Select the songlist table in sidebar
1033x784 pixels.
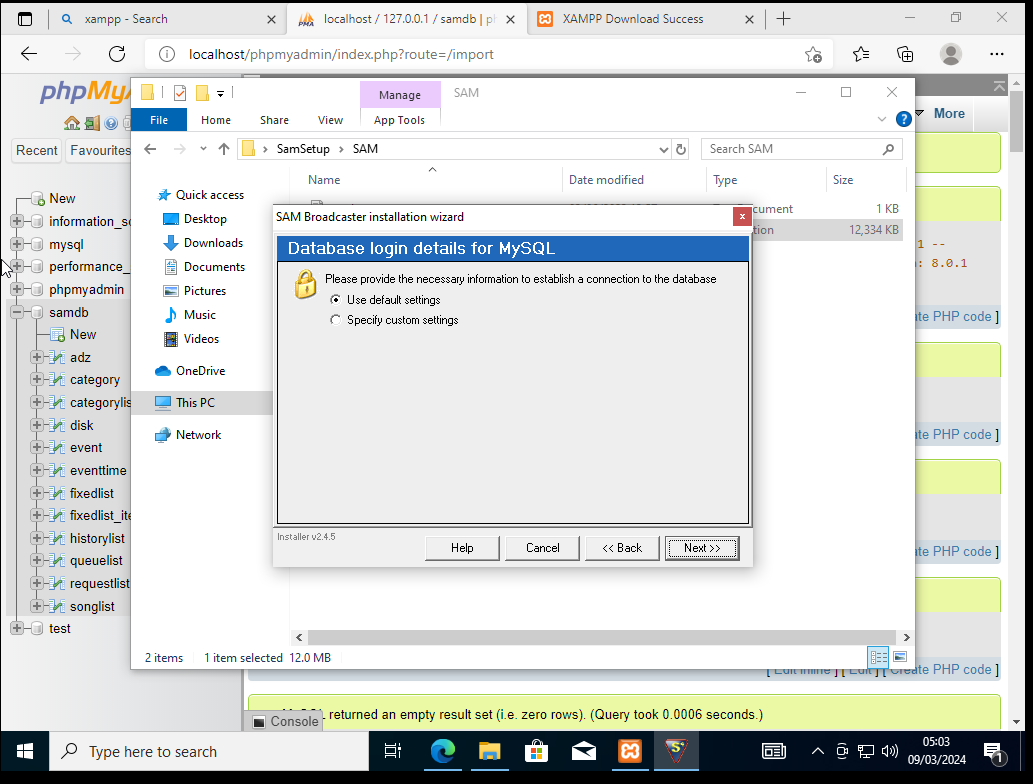[x=92, y=606]
